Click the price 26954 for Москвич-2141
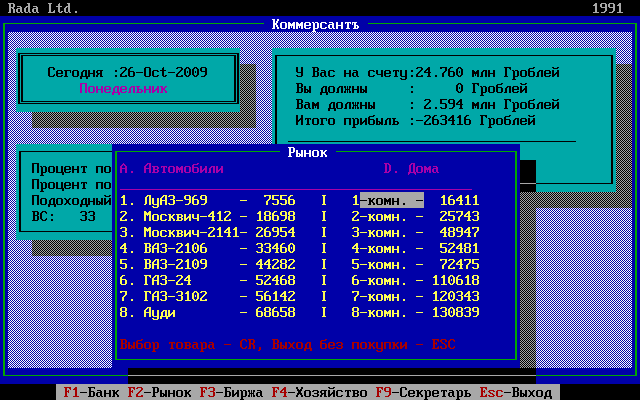This screenshot has width=640, height=400. coord(276,232)
